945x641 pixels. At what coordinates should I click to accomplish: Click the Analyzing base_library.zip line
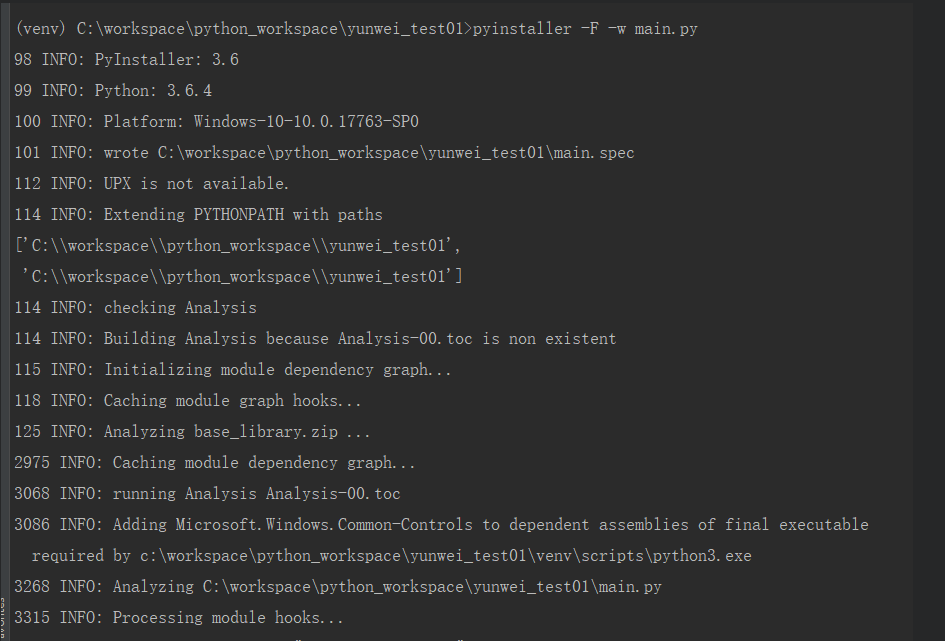192,432
